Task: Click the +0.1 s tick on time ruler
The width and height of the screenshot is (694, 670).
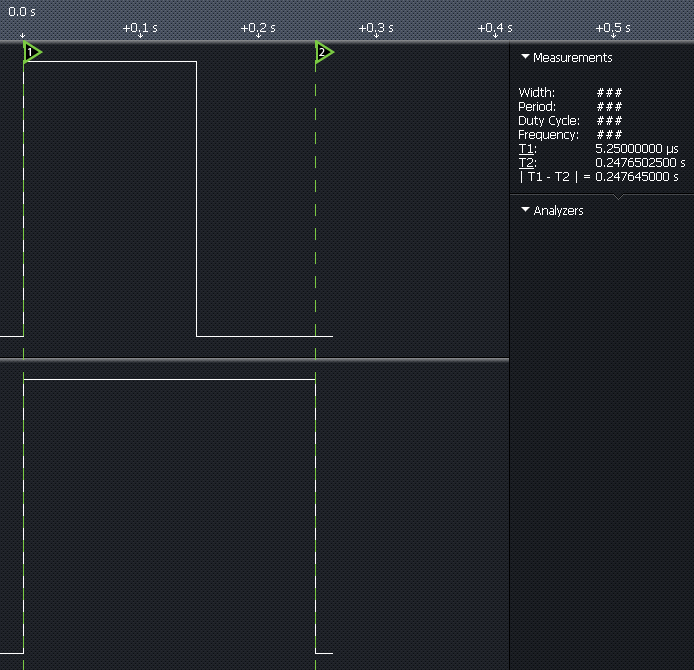Action: 140,29
